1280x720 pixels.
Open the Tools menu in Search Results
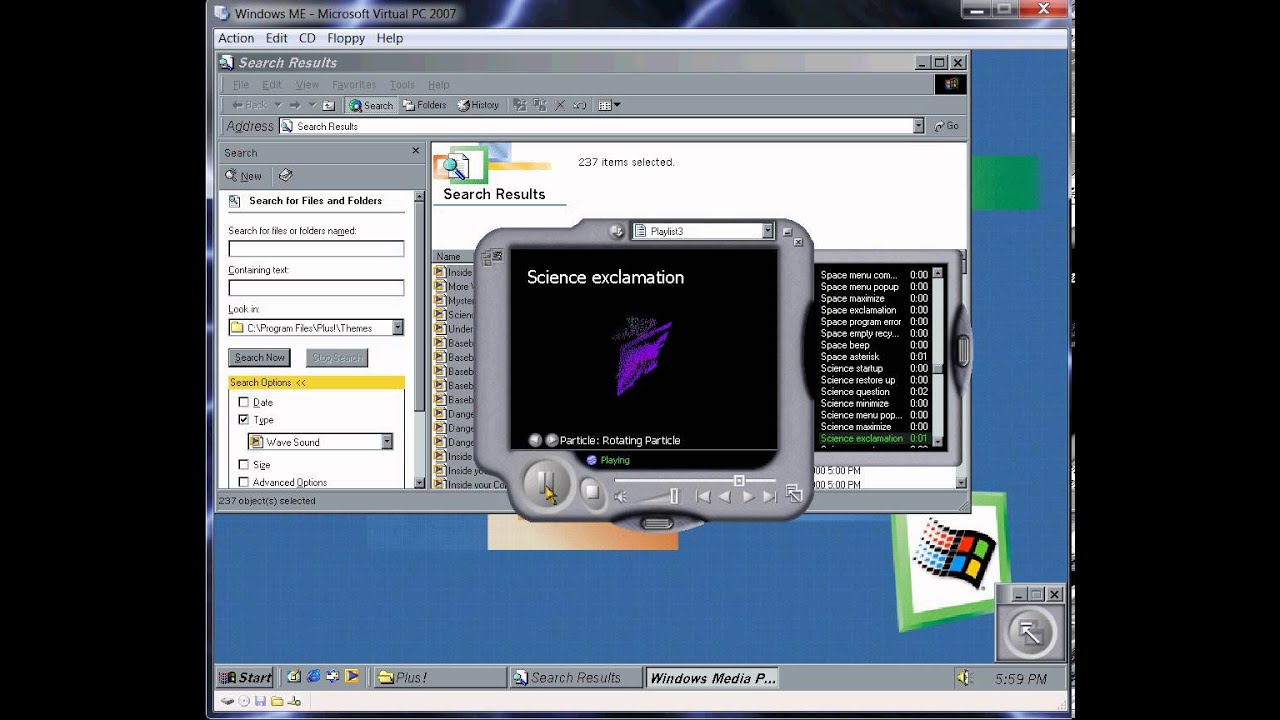coord(402,85)
